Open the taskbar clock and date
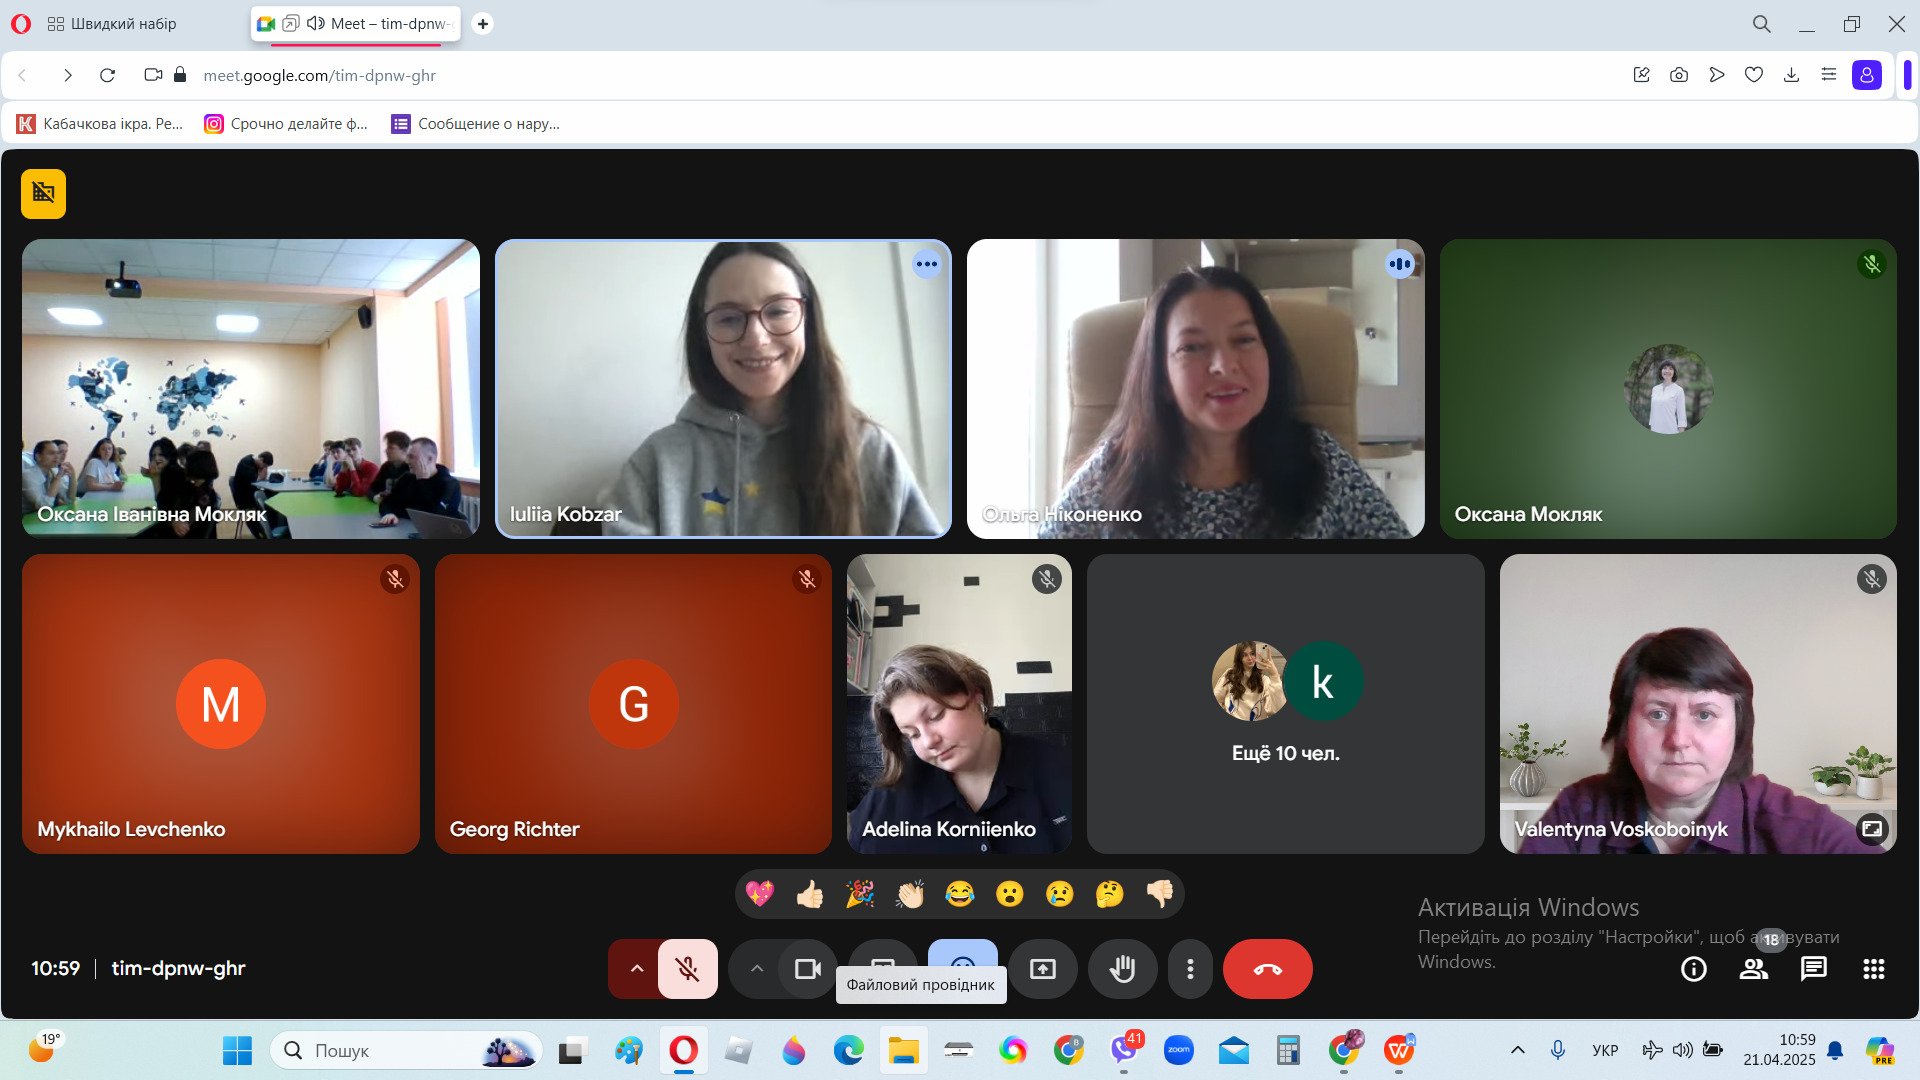The width and height of the screenshot is (1920, 1080). pyautogui.click(x=1779, y=1050)
